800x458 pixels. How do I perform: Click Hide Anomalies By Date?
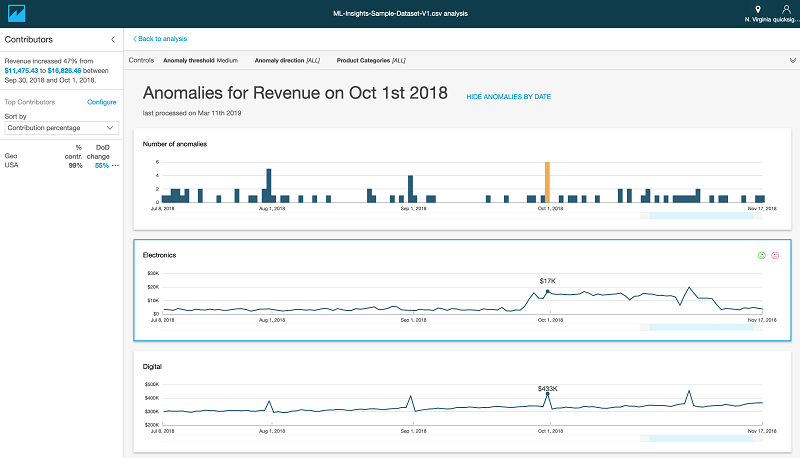pyautogui.click(x=508, y=97)
